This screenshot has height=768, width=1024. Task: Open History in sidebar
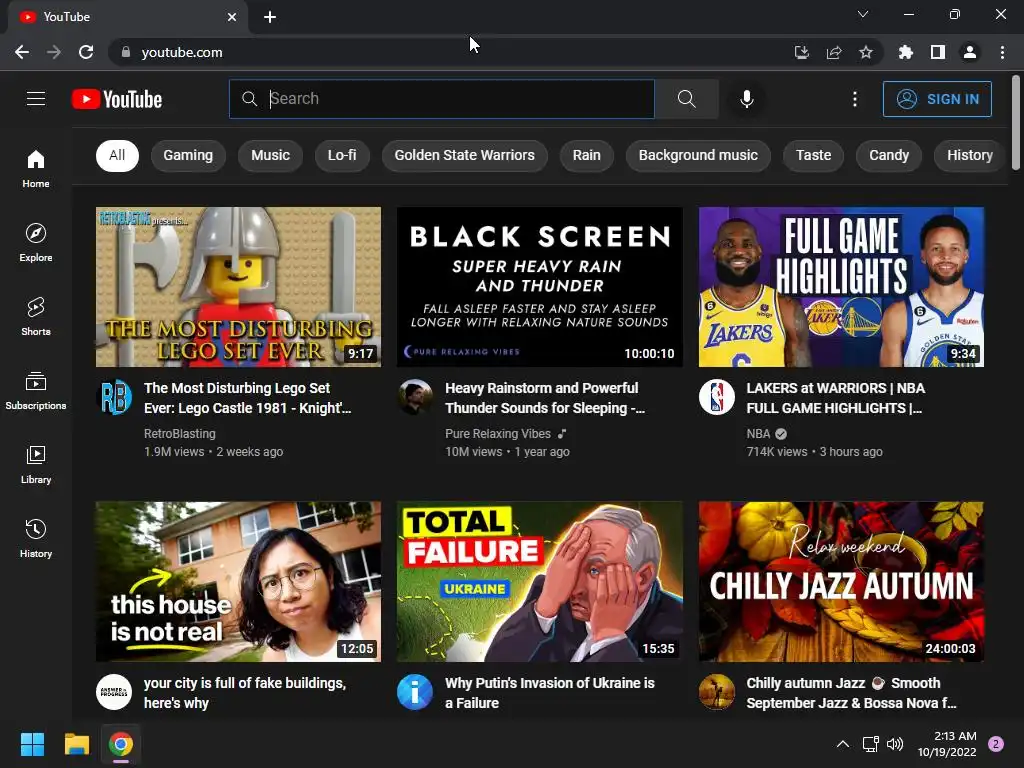click(x=36, y=538)
